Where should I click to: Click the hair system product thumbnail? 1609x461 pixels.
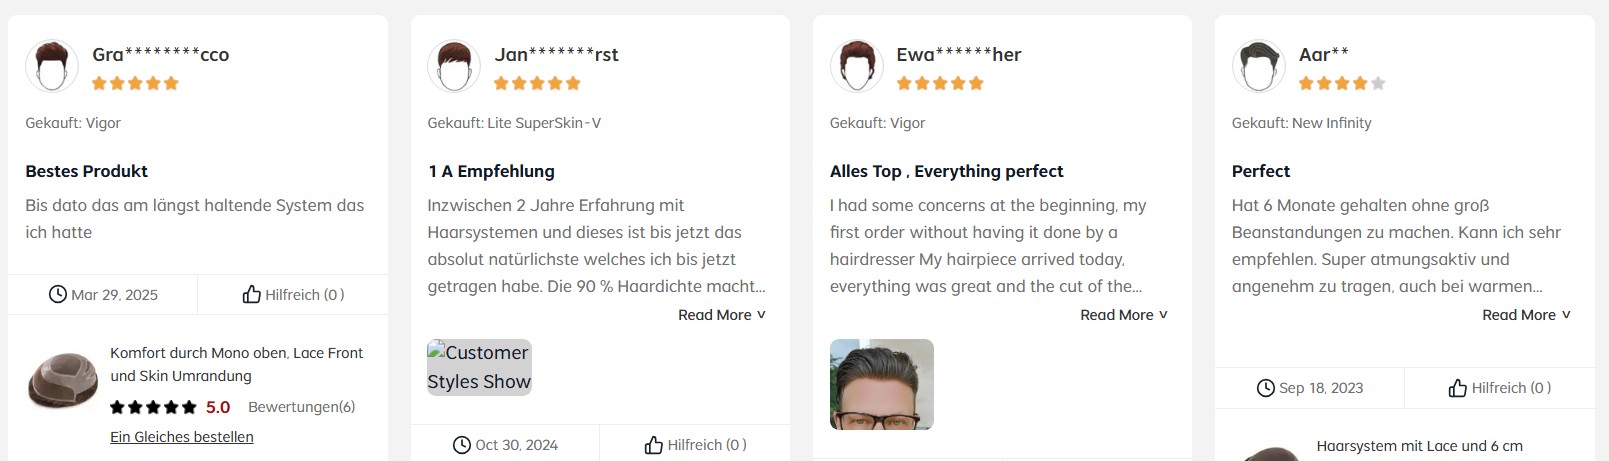[63, 381]
